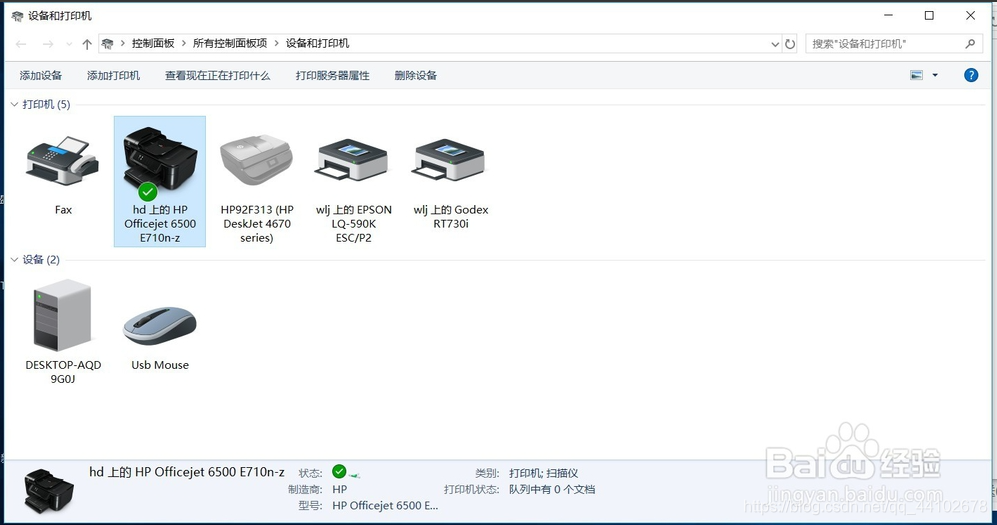
Task: Collapse the 打印机 (5) group
Action: (x=15, y=104)
